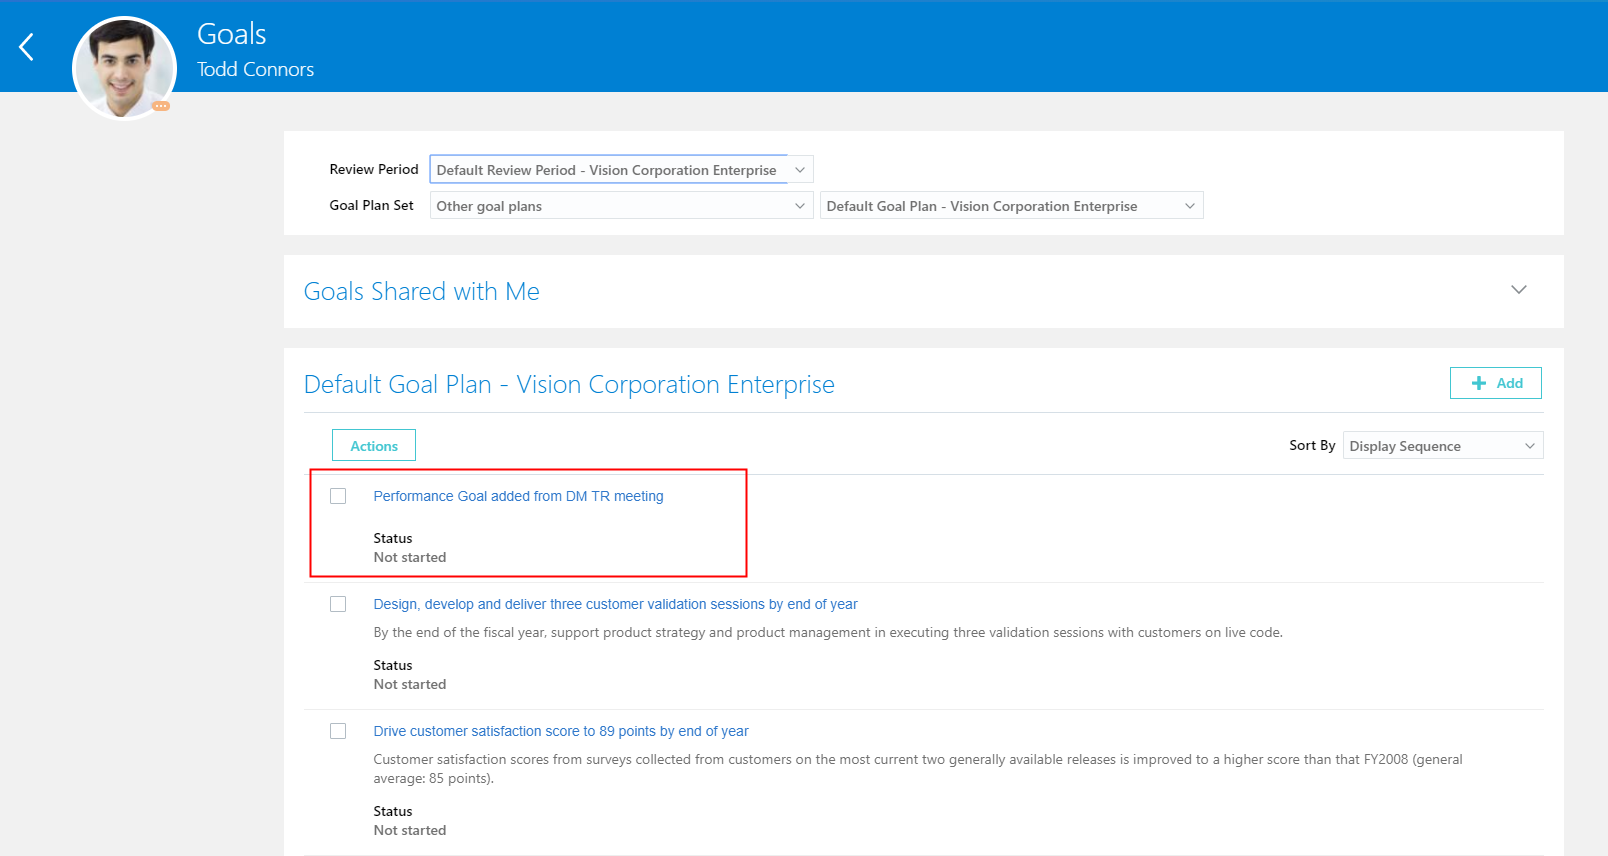Click the Add goal button

[1495, 383]
